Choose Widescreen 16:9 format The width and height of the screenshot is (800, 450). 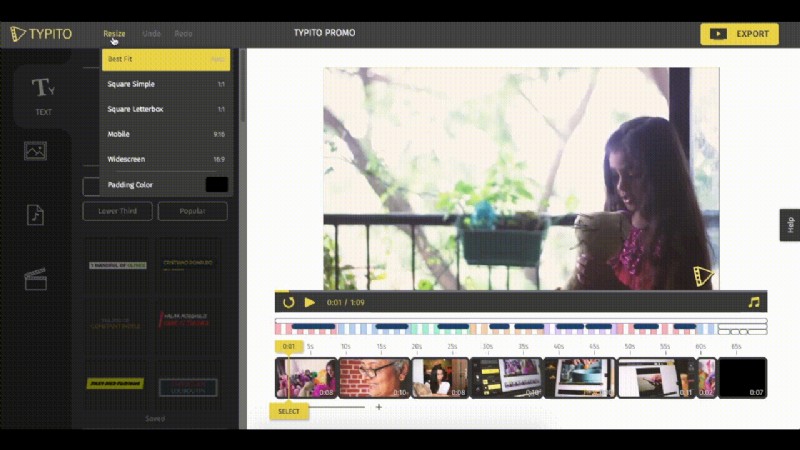click(x=166, y=159)
